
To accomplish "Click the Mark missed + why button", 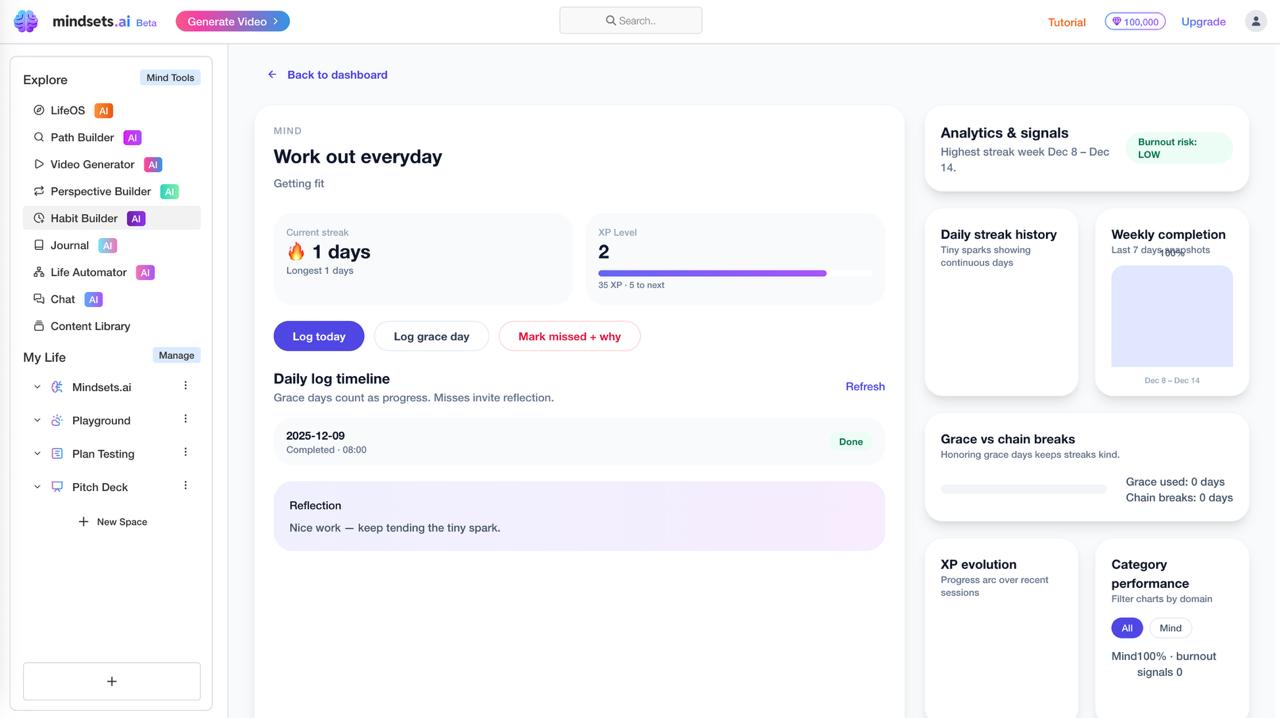I will [569, 336].
